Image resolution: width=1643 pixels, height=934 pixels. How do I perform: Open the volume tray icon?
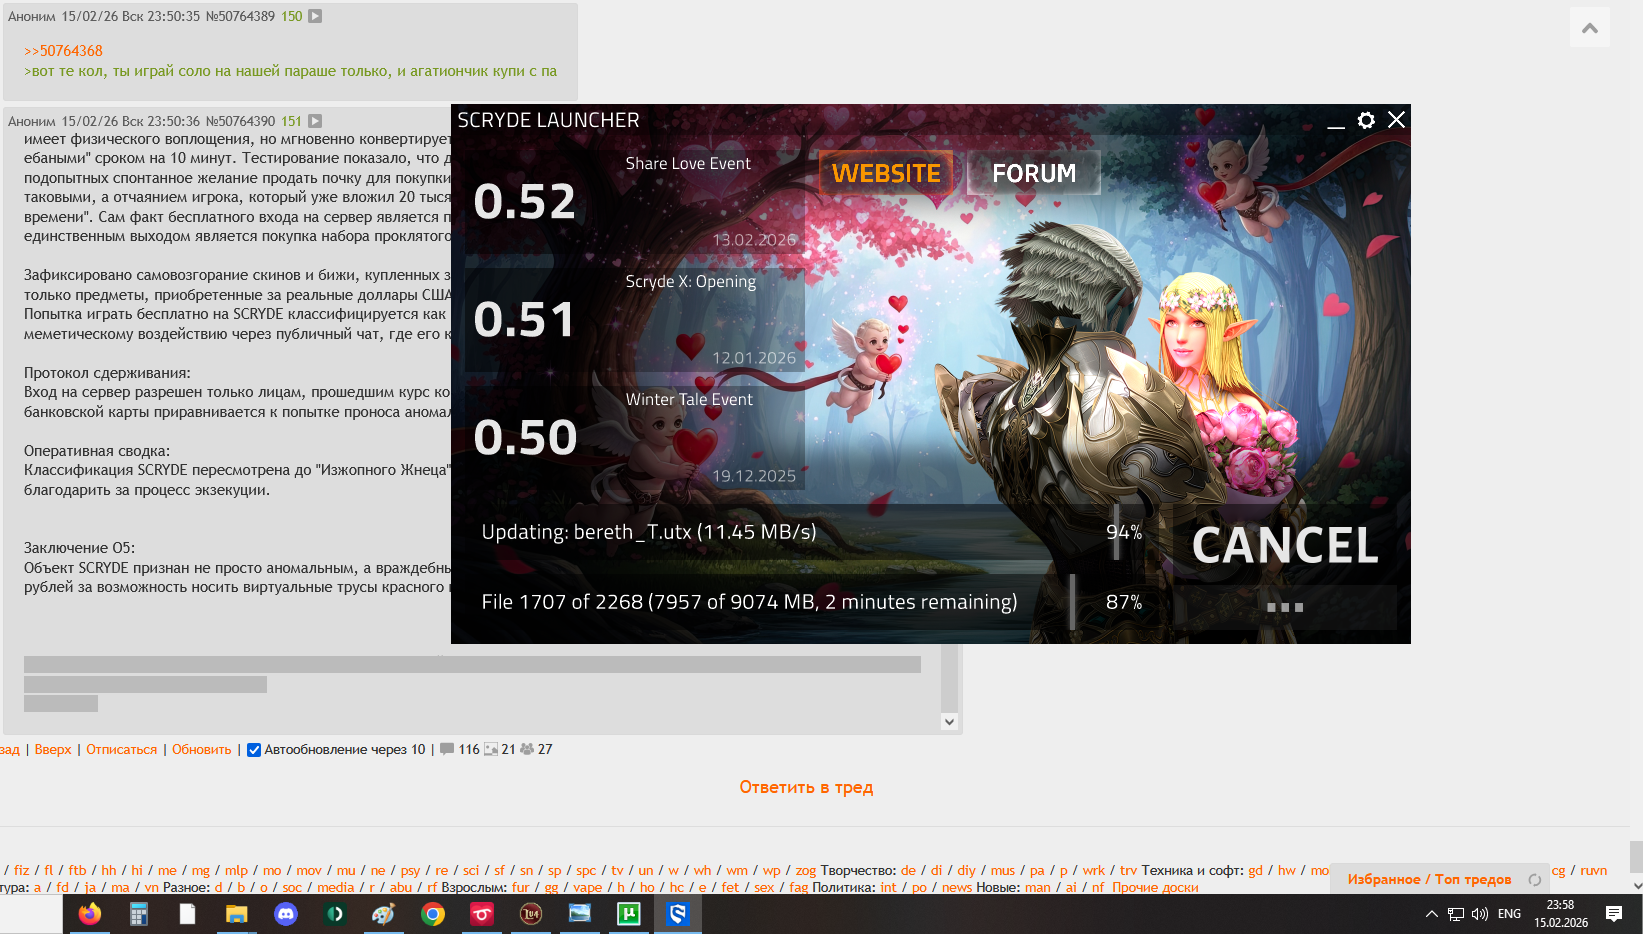pos(1480,914)
